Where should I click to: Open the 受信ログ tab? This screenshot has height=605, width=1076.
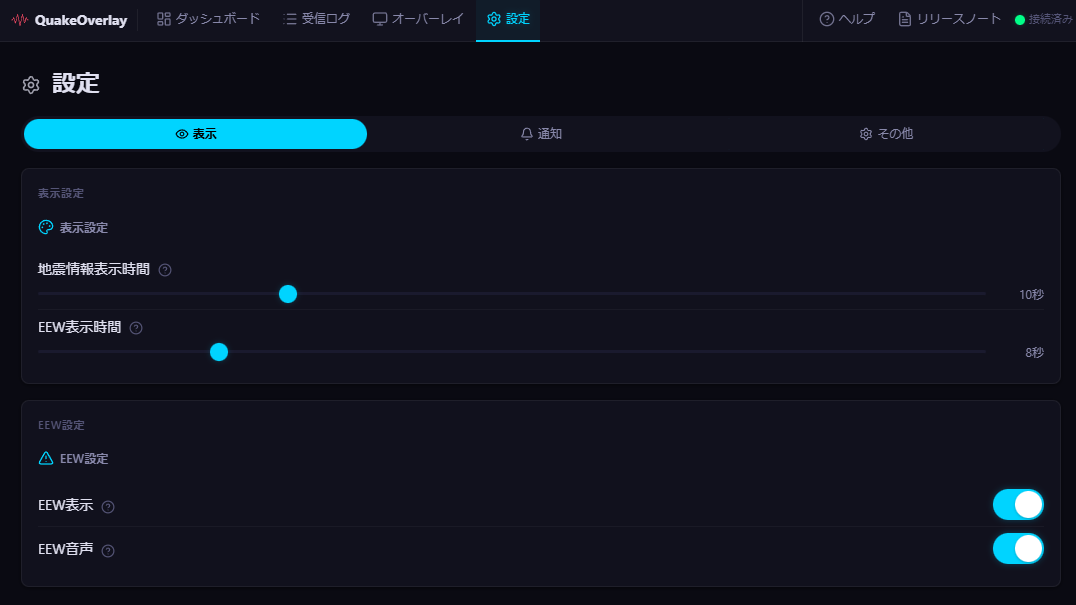(316, 19)
